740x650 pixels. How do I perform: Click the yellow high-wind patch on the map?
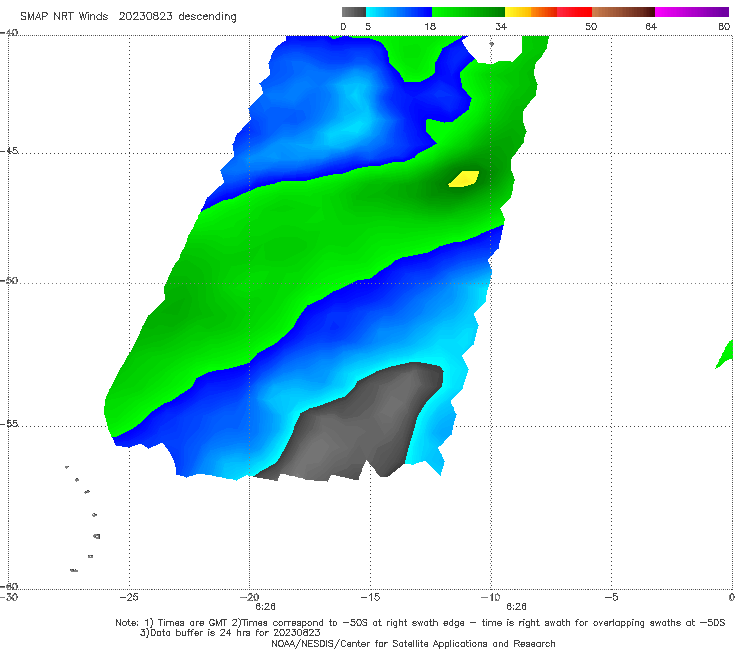click(x=464, y=179)
